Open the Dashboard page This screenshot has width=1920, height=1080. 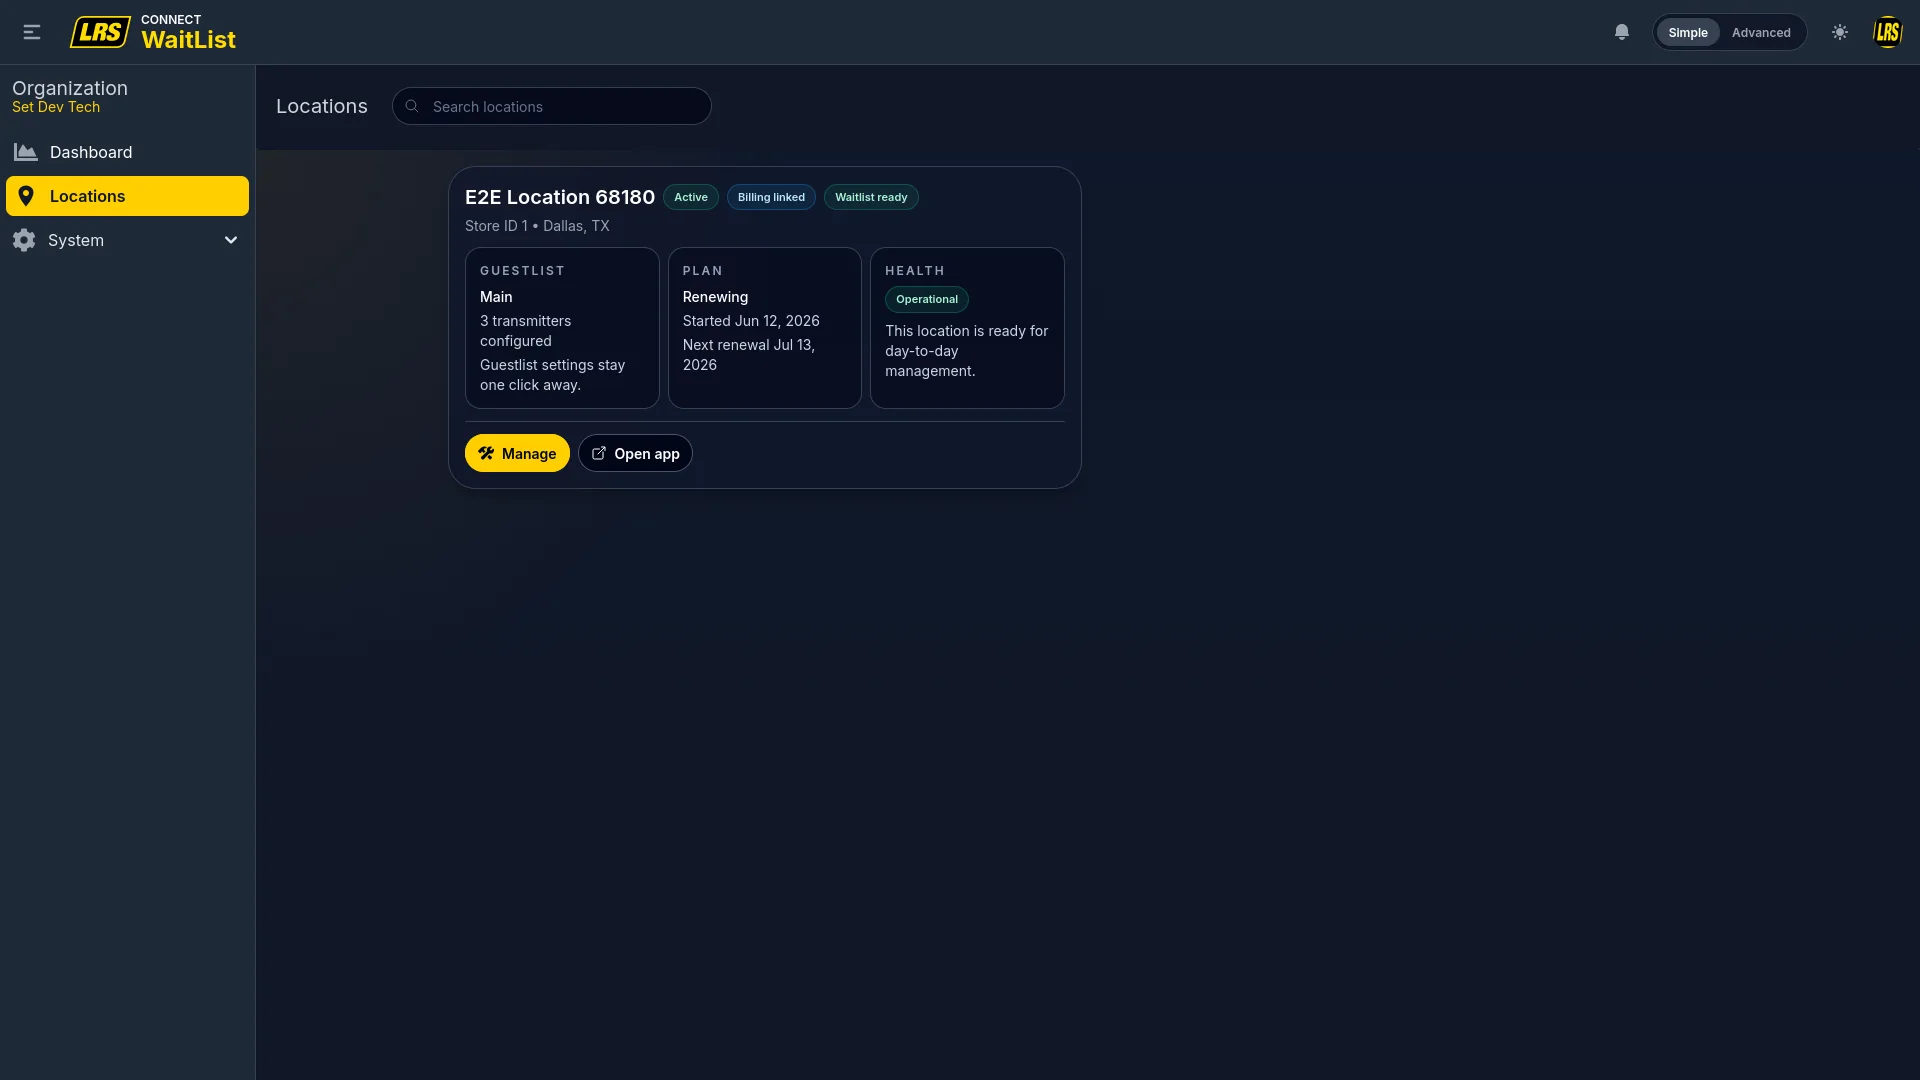(x=127, y=152)
